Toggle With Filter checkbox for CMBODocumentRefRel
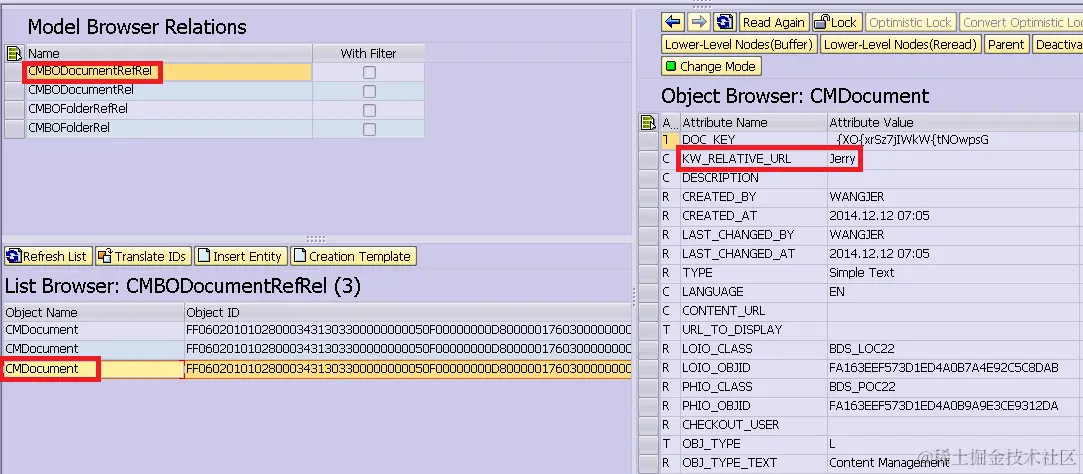Screen dimensions: 1083x474 click(x=370, y=73)
